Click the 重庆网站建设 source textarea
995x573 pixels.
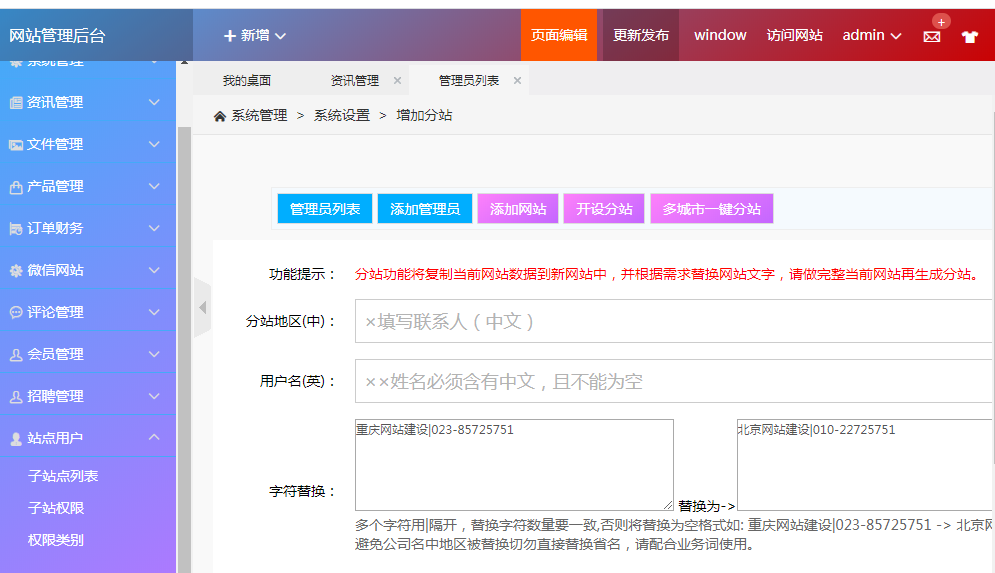click(x=514, y=464)
